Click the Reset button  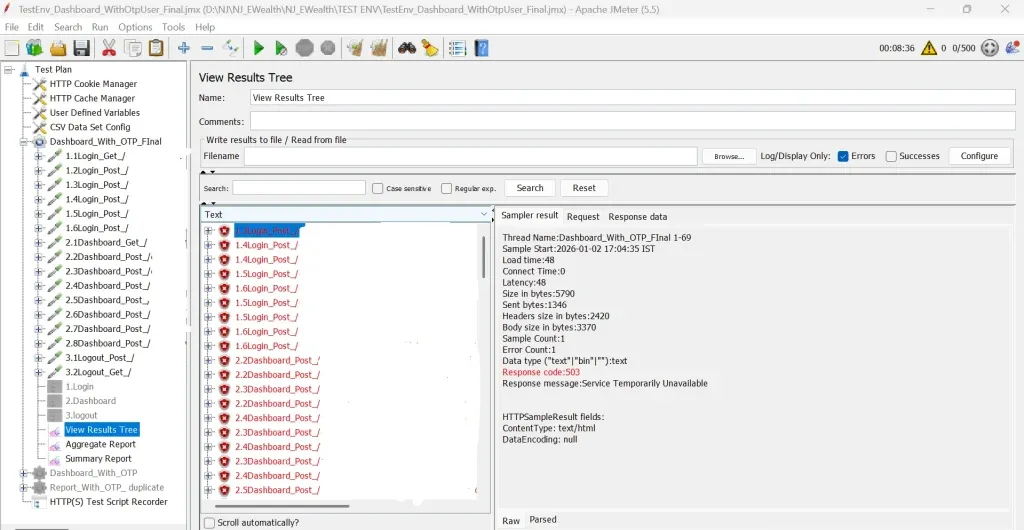[x=584, y=188]
